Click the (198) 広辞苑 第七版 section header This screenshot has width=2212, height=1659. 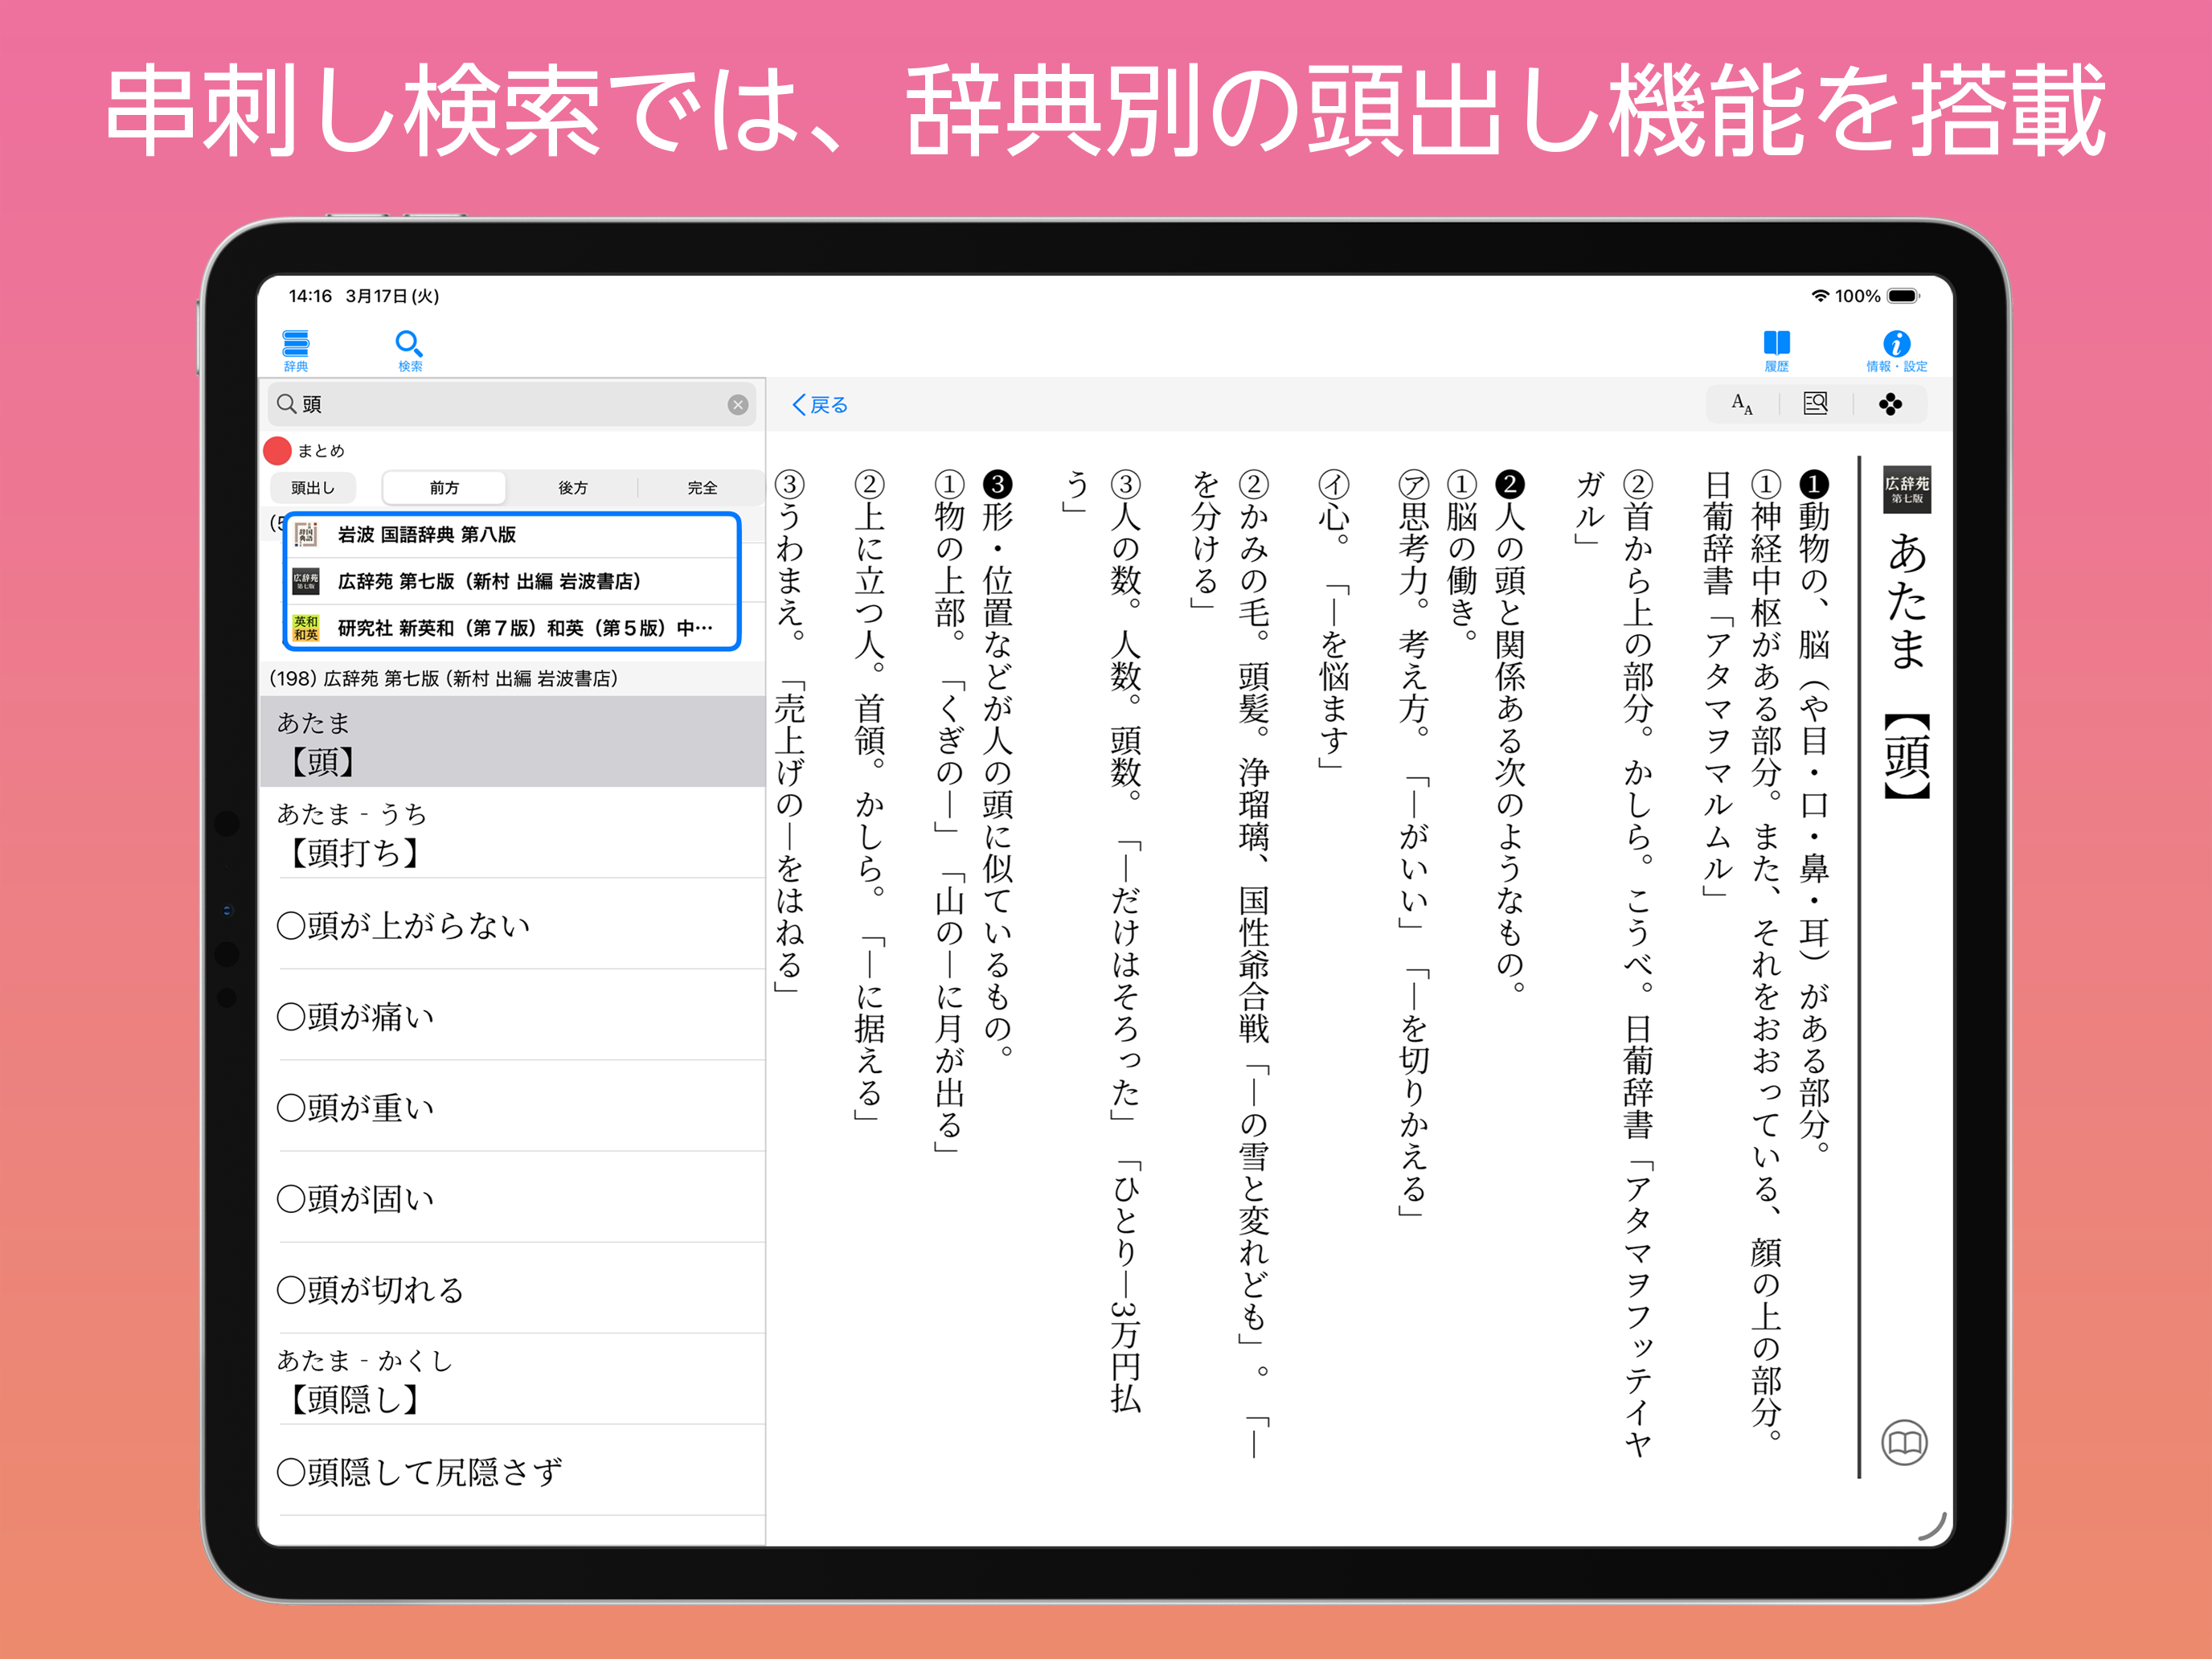click(512, 679)
